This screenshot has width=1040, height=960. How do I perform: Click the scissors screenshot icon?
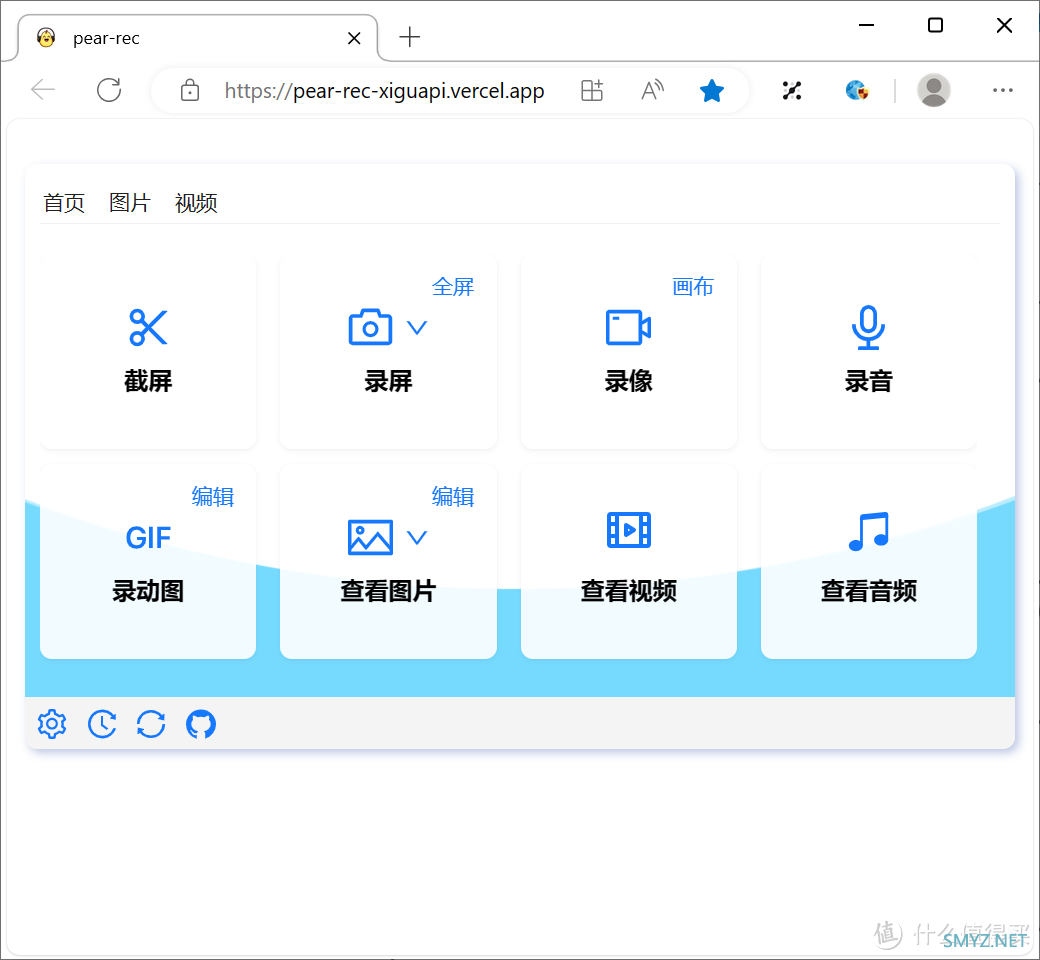coord(148,327)
